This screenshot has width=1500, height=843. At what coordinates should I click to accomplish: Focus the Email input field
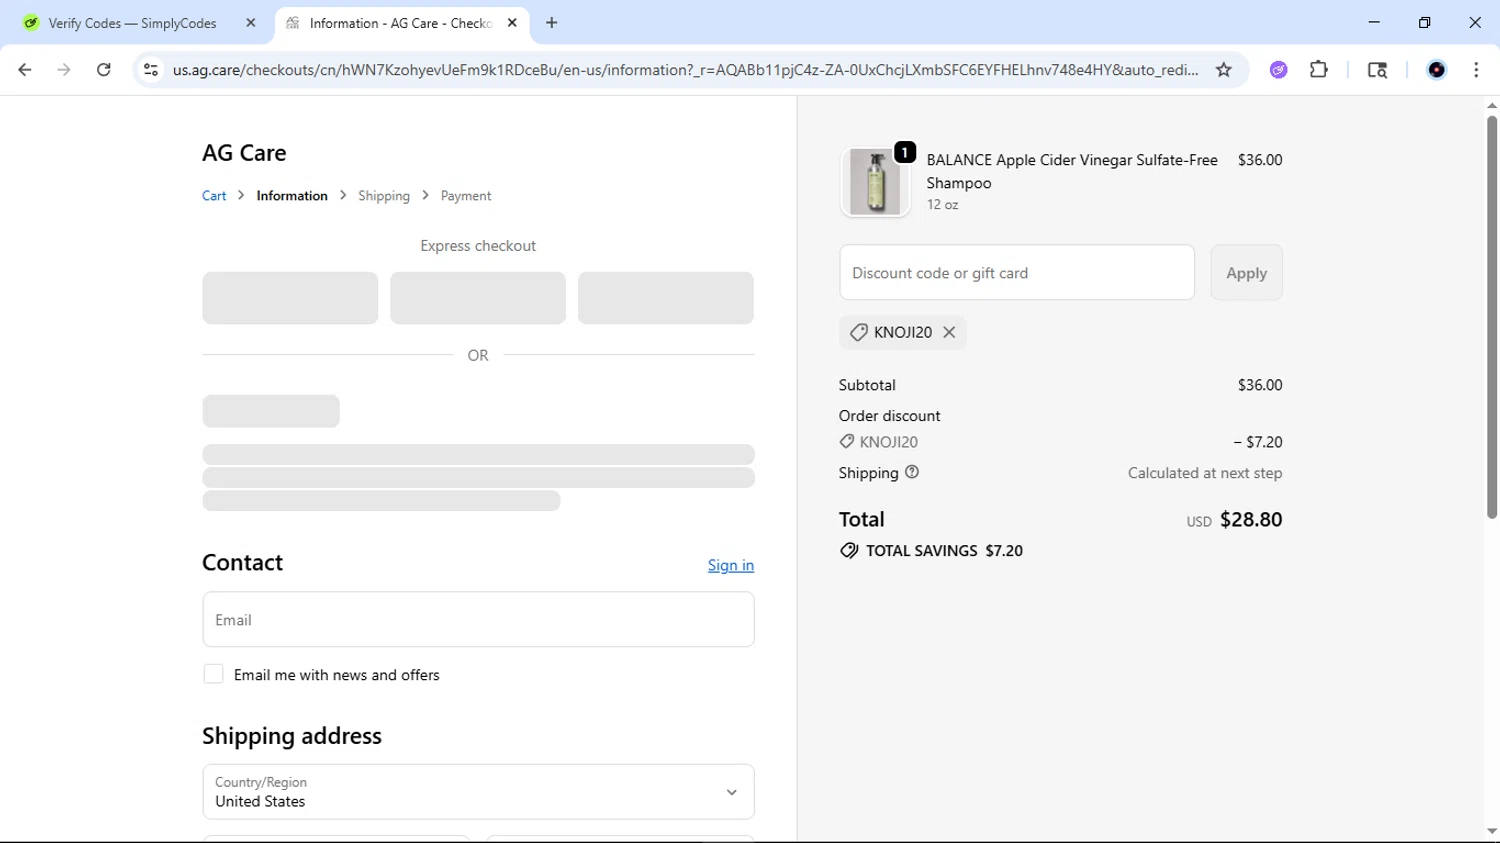[478, 620]
